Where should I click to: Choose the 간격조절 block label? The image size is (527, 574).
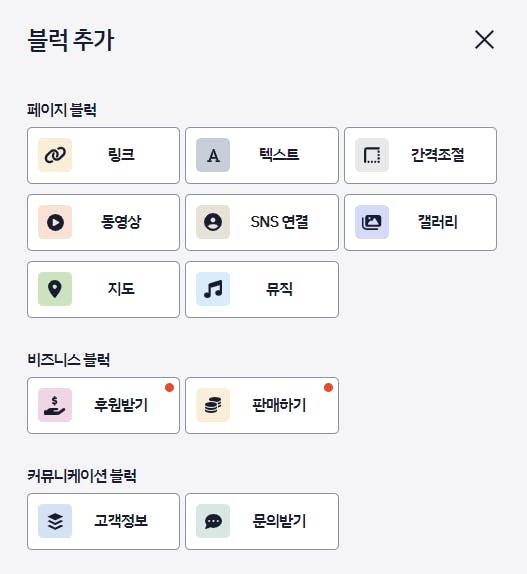[x=438, y=155]
